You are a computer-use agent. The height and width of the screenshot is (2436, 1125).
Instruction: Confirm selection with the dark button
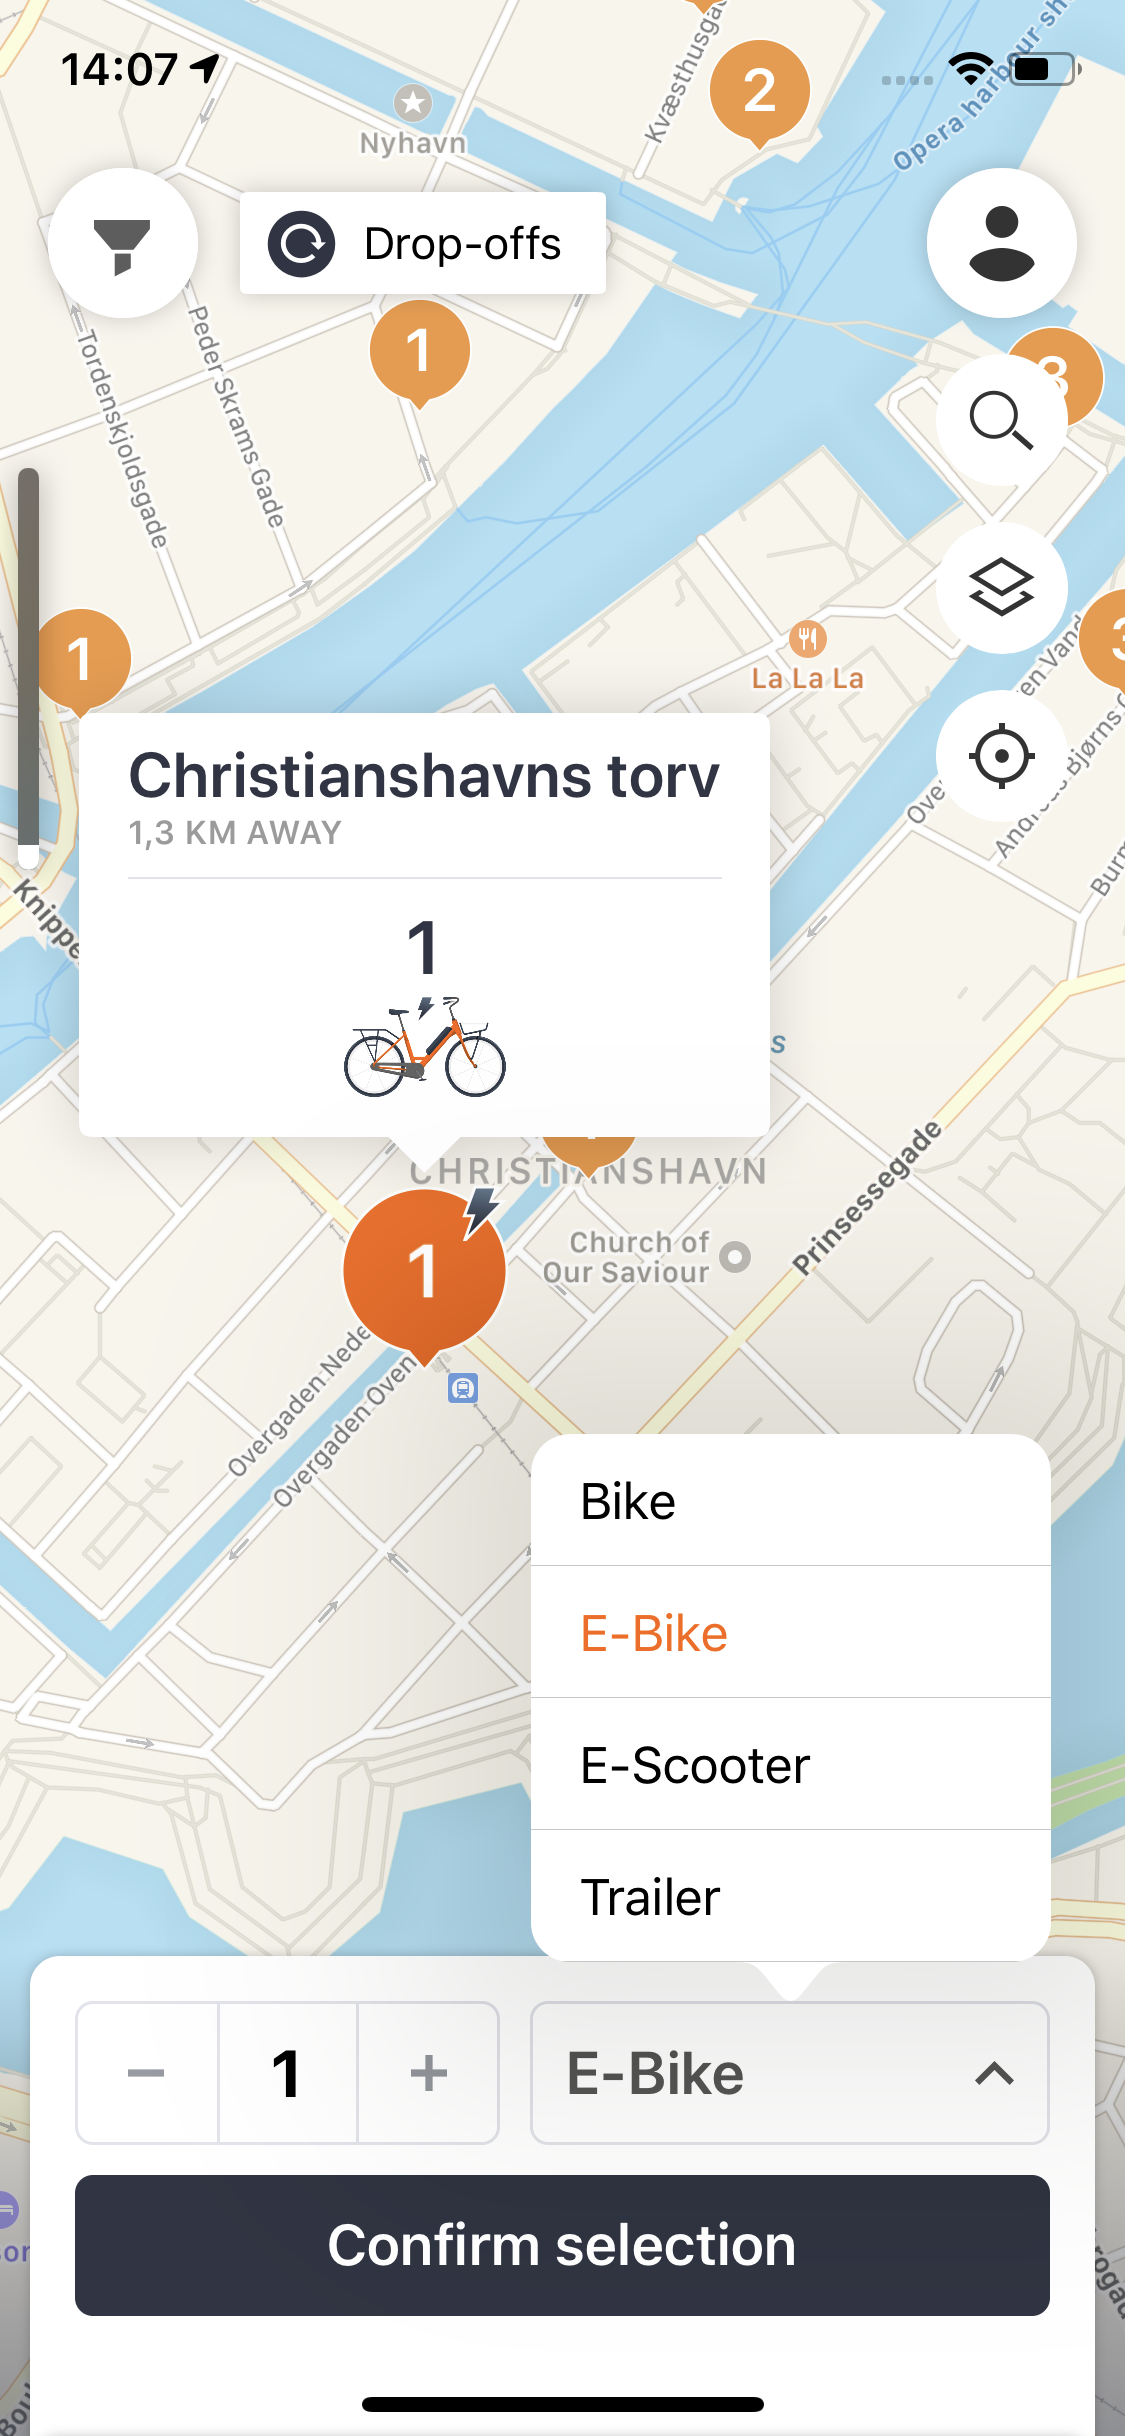coord(562,2245)
